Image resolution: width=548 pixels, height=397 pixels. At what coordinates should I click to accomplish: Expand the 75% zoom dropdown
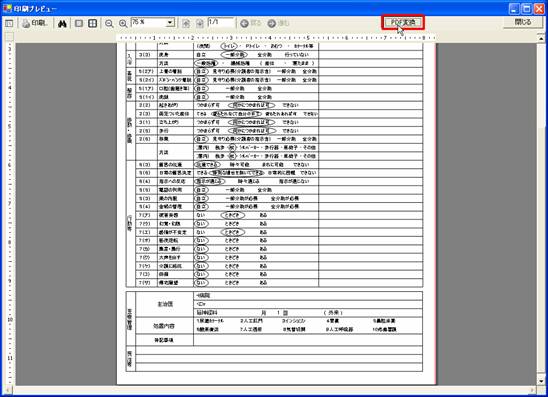pyautogui.click(x=170, y=23)
